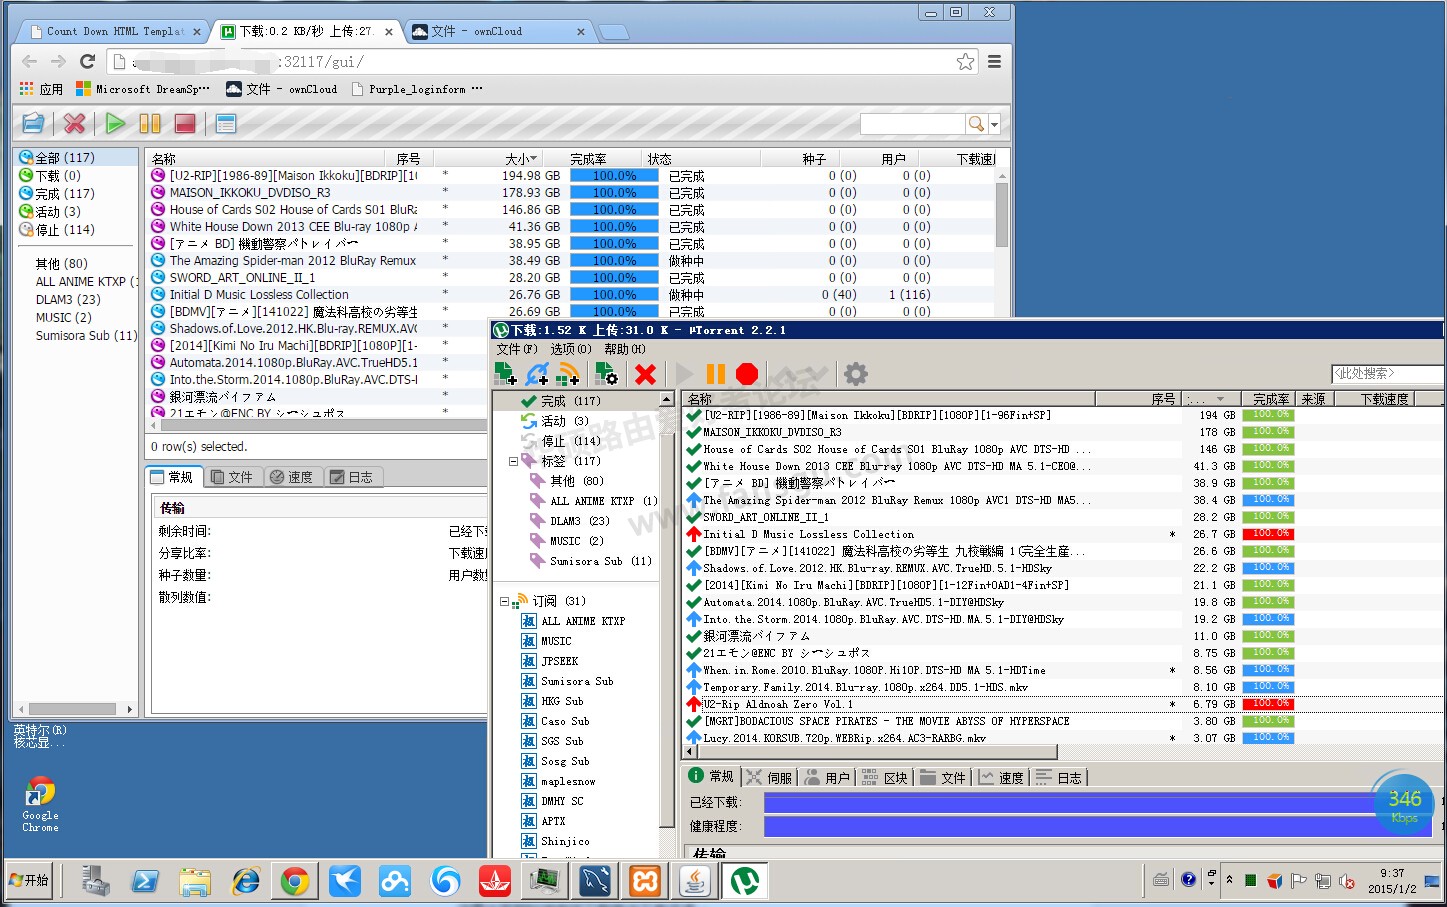Viewport: 1447px width, 907px height.
Task: Click the green start icon in WebUI toolbar
Action: coord(115,123)
